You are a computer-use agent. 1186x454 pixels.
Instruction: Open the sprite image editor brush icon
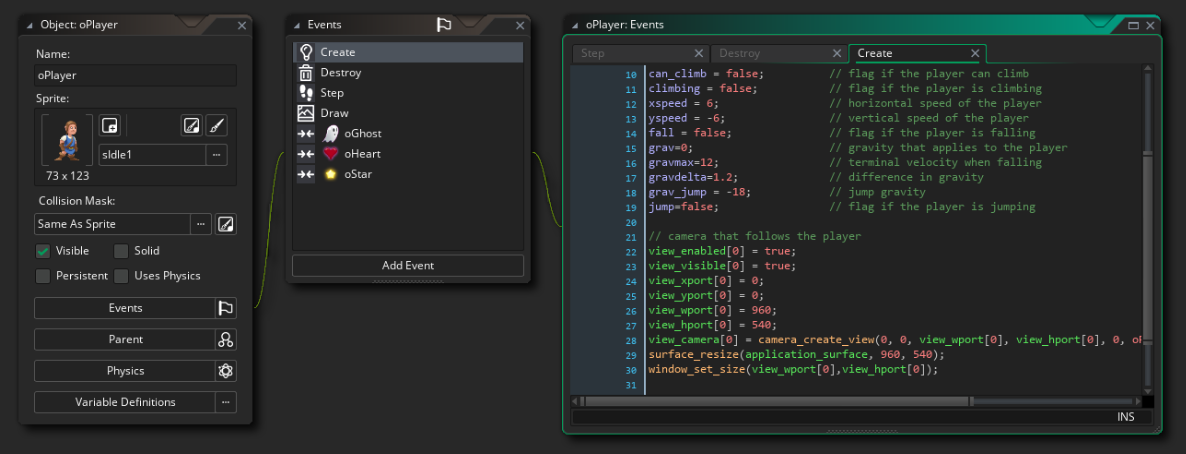point(216,126)
